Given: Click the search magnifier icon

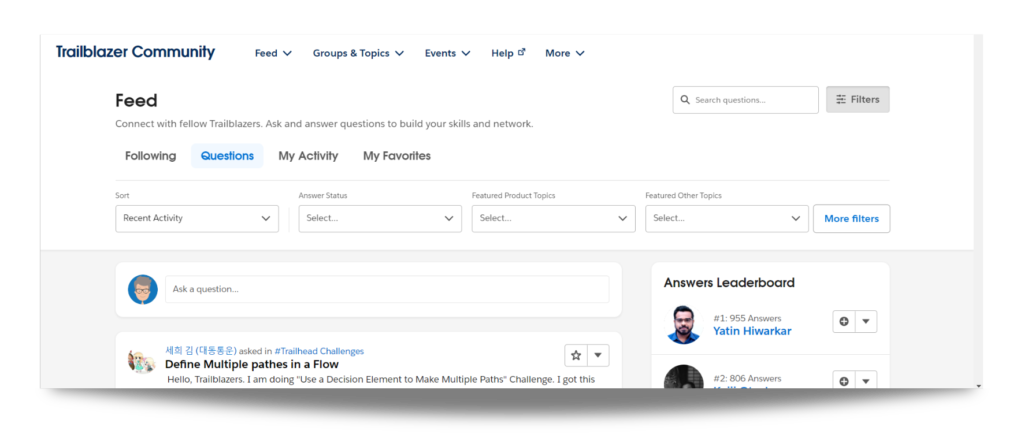Looking at the screenshot, I should [x=685, y=100].
